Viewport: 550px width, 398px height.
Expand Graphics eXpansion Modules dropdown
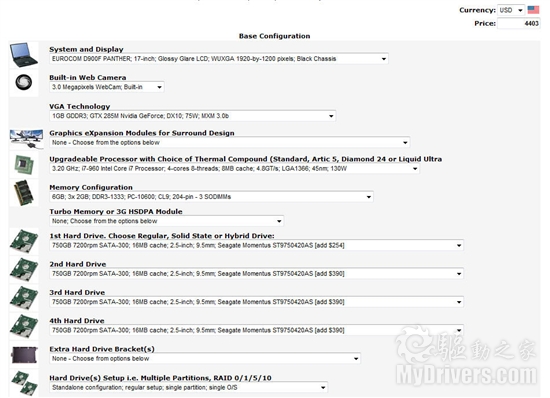229,143
